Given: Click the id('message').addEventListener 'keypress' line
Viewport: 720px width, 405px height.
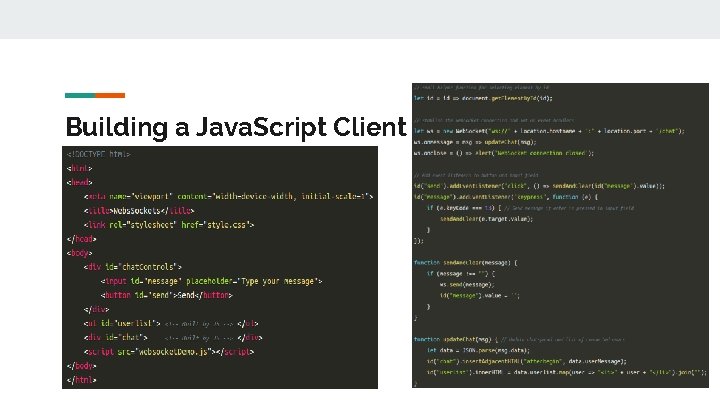Looking at the screenshot, I should (506, 197).
